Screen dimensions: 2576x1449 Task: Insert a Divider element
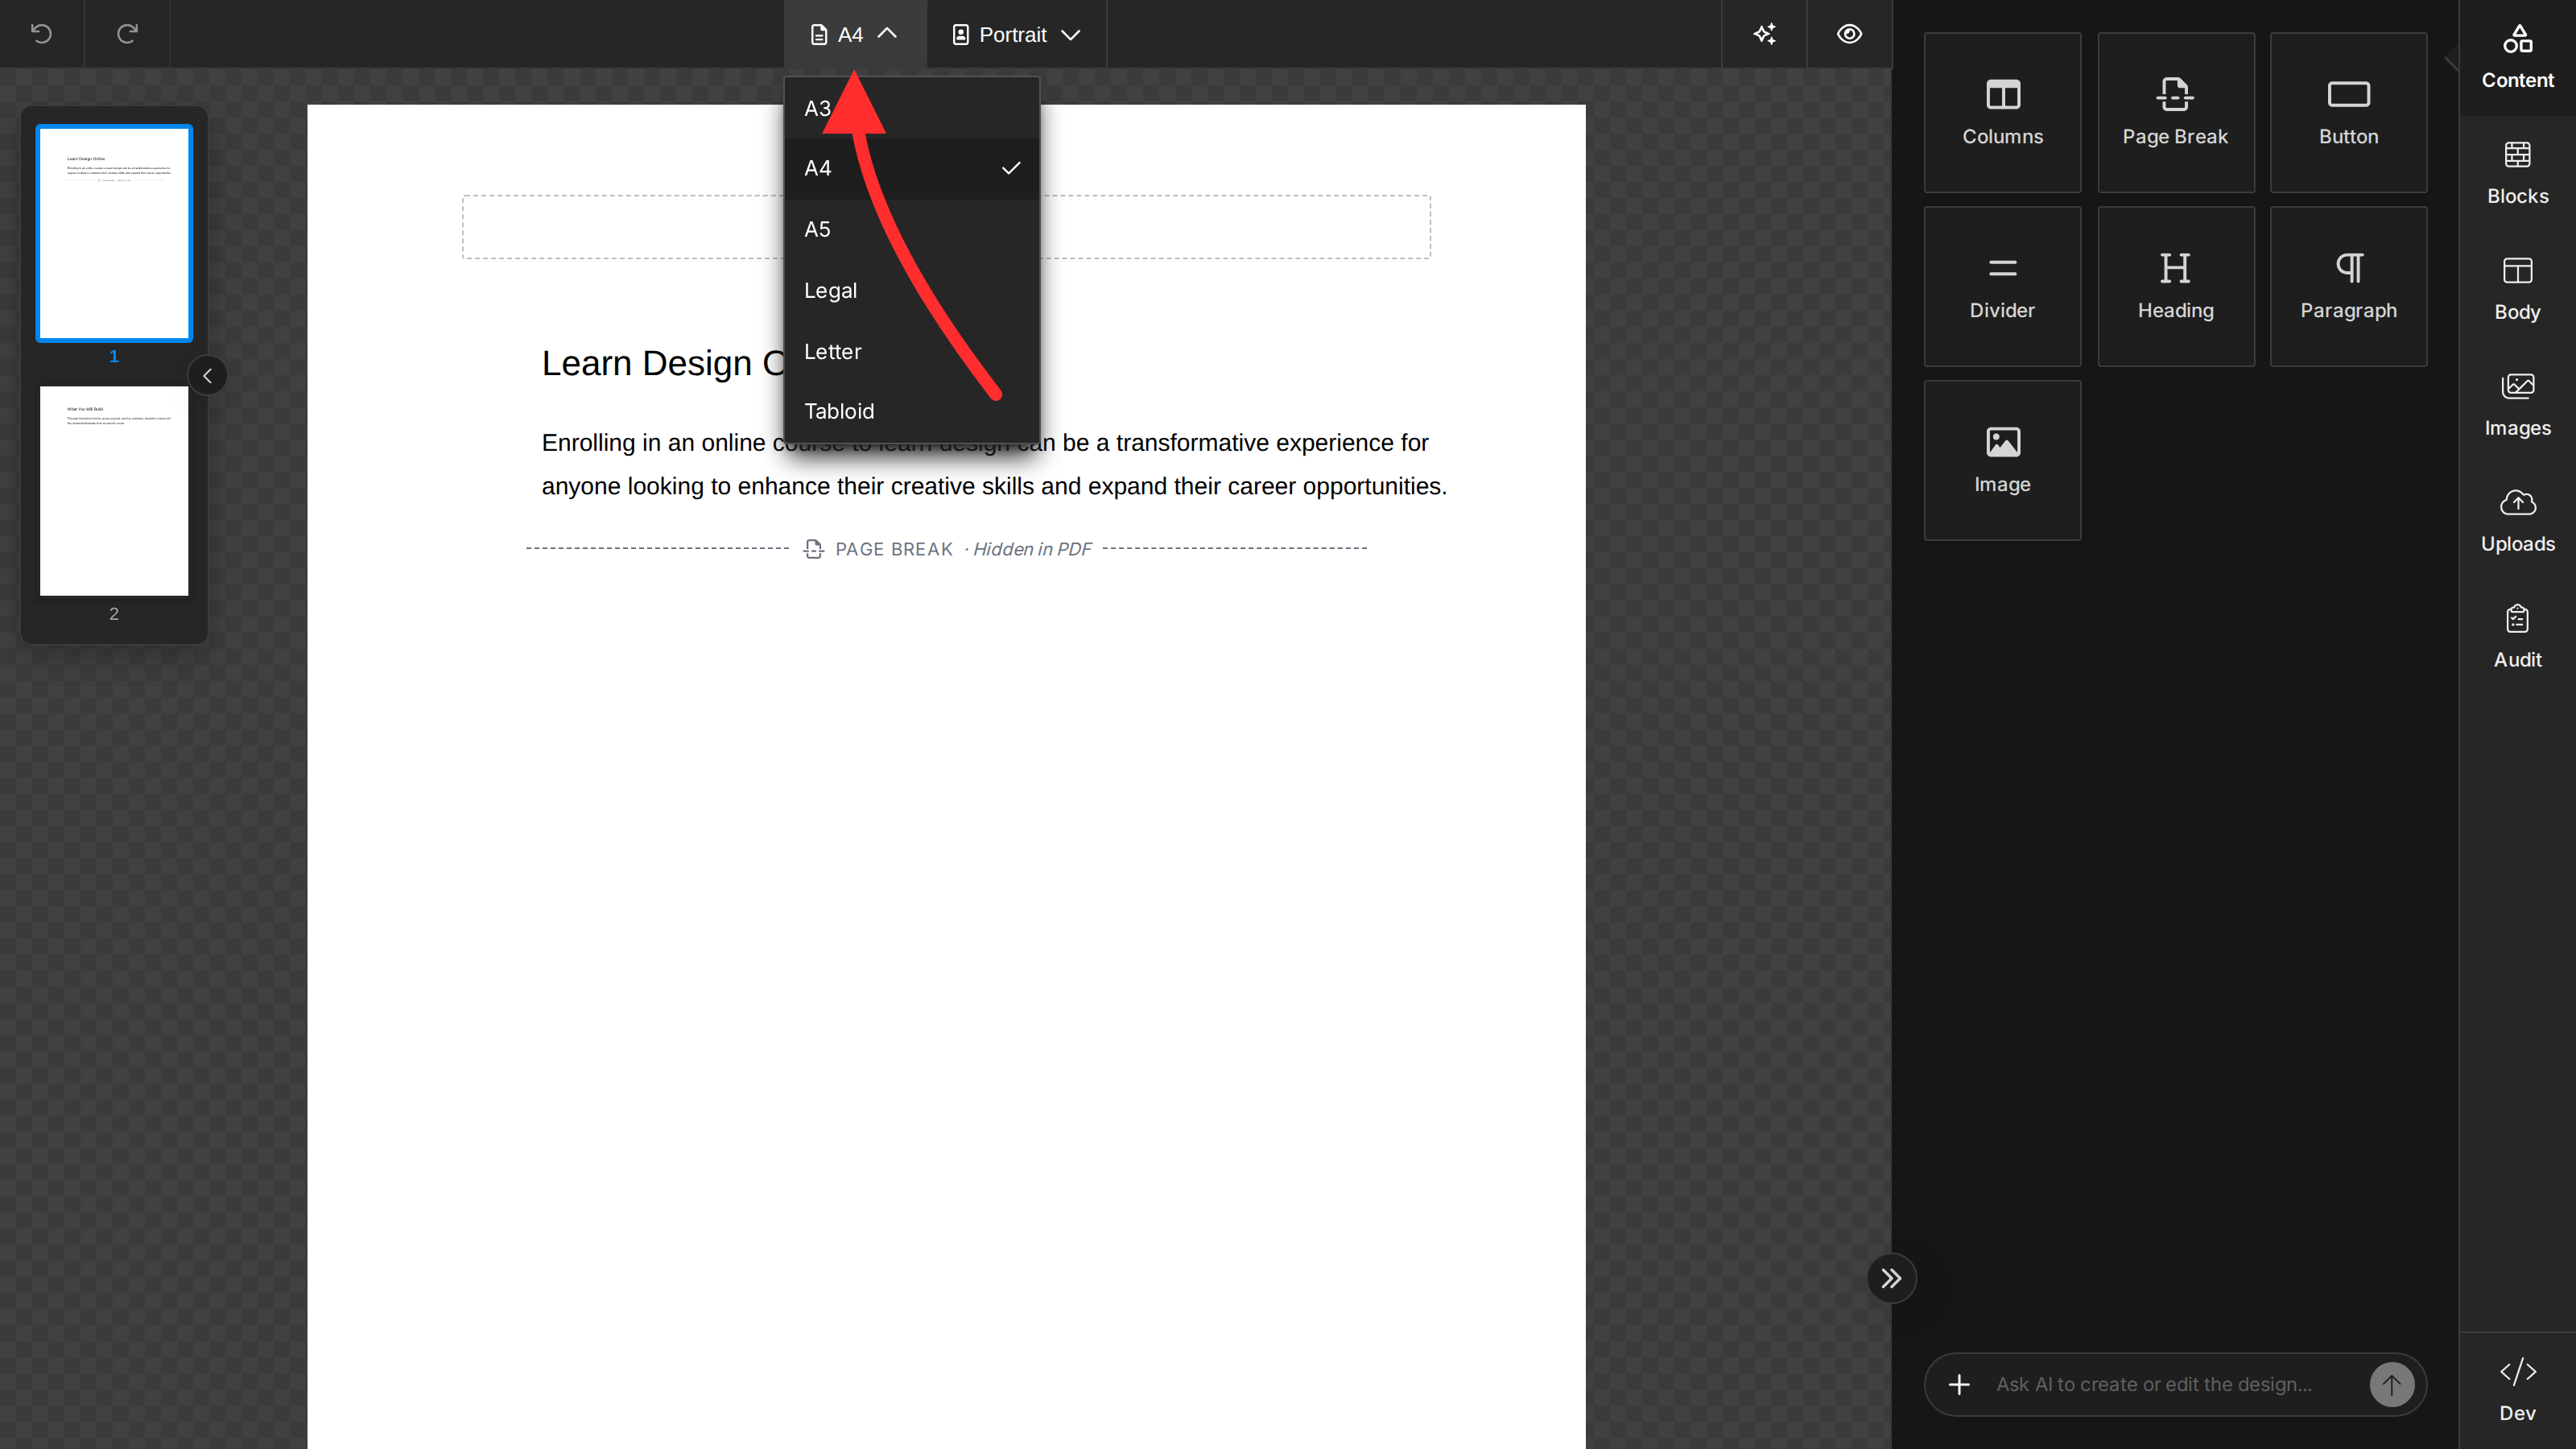coord(2002,286)
